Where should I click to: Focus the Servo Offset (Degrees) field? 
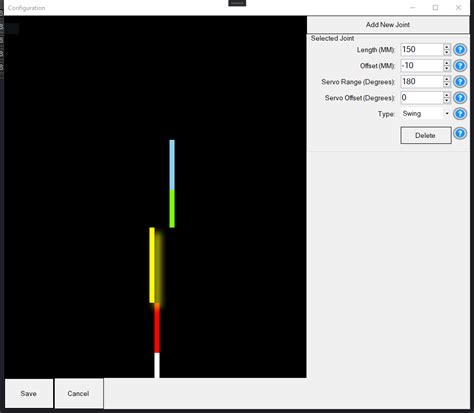click(422, 98)
